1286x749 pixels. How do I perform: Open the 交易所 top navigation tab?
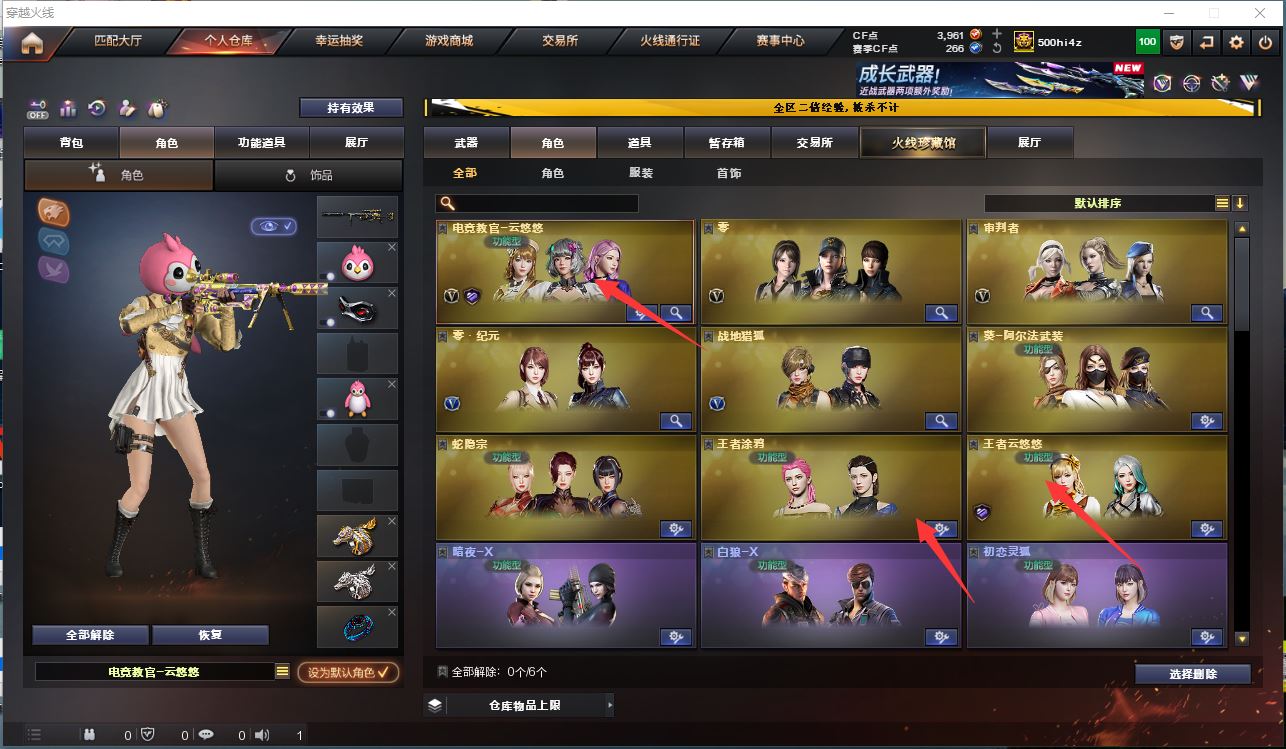click(x=560, y=41)
